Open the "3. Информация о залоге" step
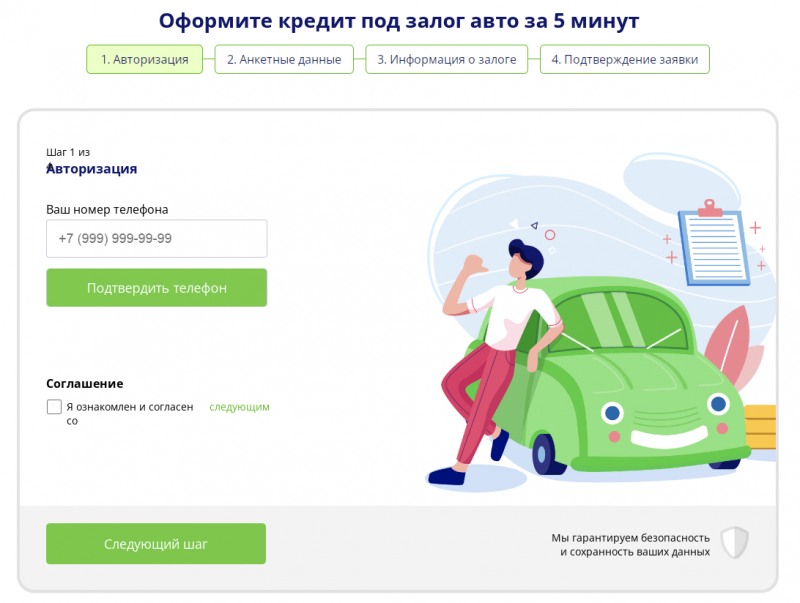 click(446, 59)
